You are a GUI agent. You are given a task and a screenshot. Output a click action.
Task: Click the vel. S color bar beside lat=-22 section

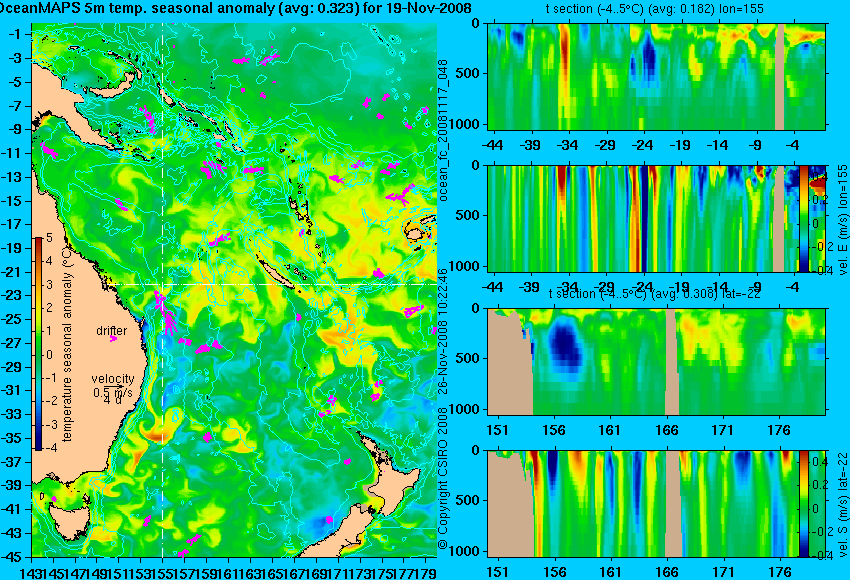pos(803,504)
